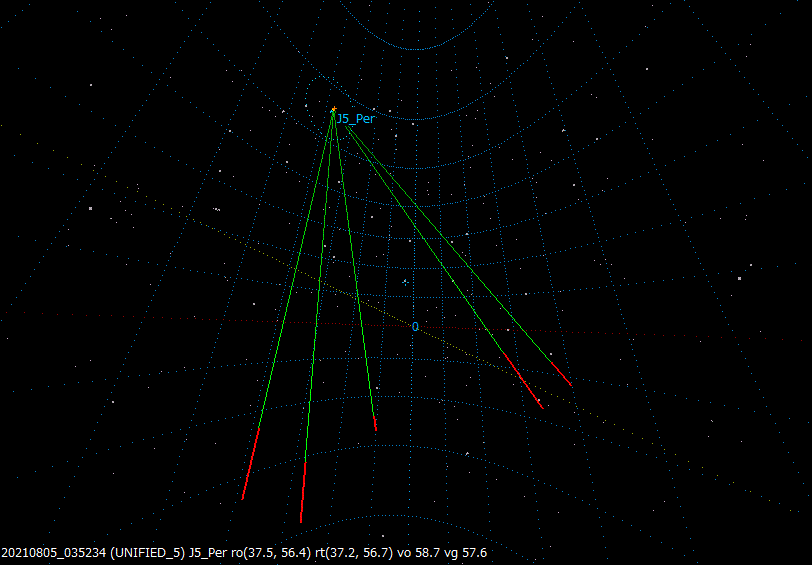Click the vg 57.6 velocity value
812x565 pixels.
coord(465,553)
